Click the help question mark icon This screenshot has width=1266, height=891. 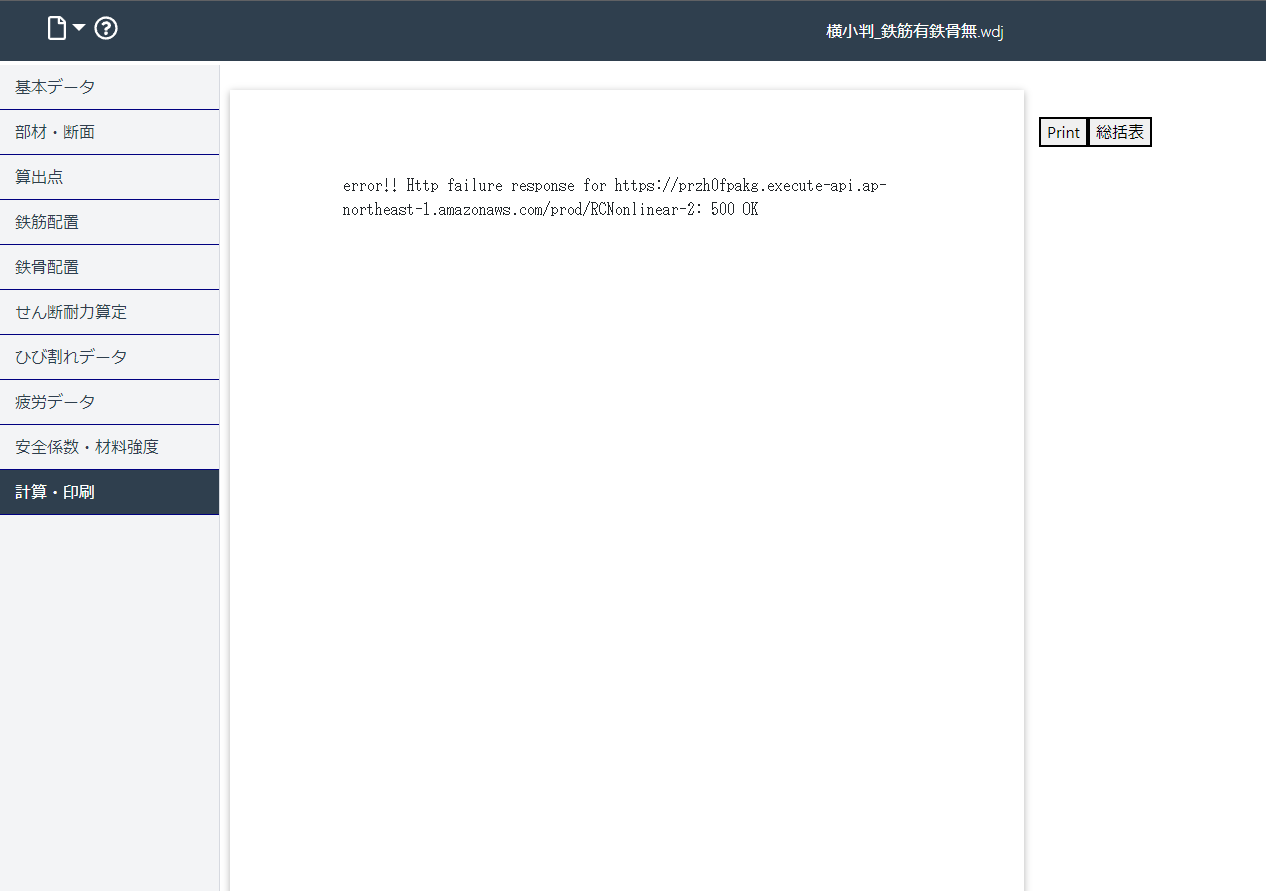click(105, 27)
